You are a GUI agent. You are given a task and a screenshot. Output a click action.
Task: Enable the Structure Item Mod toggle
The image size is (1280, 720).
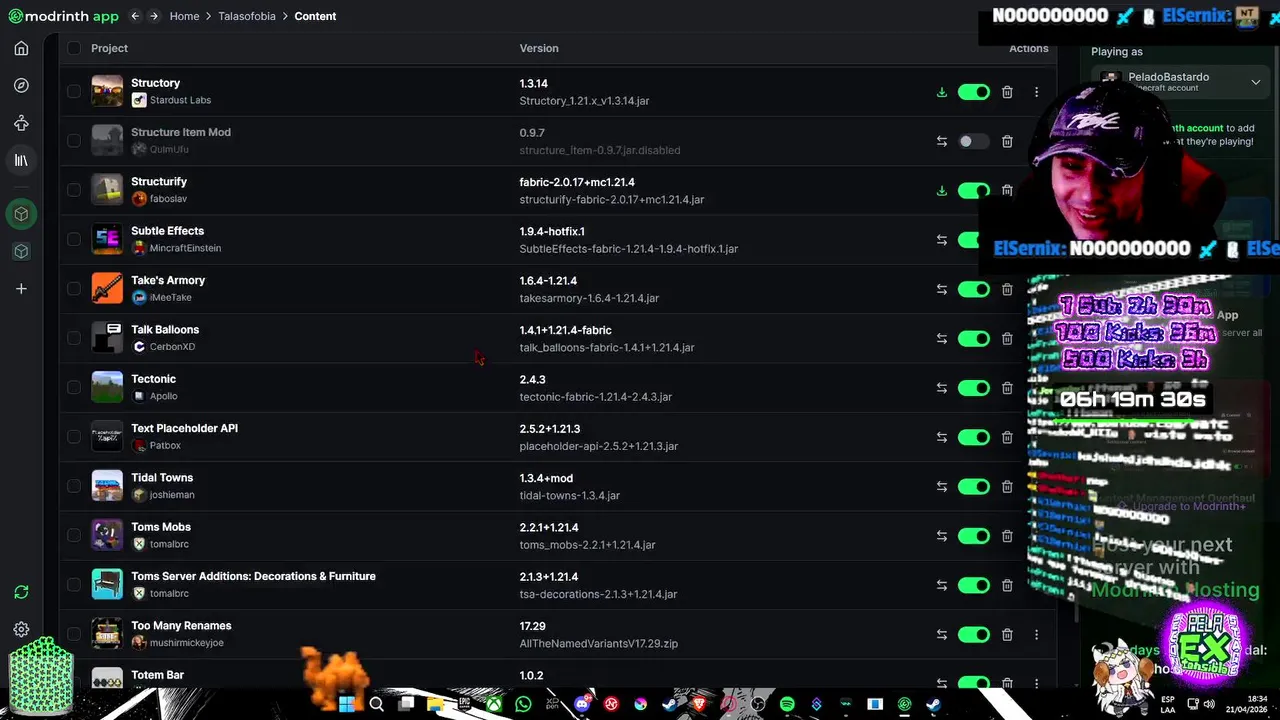(973, 141)
